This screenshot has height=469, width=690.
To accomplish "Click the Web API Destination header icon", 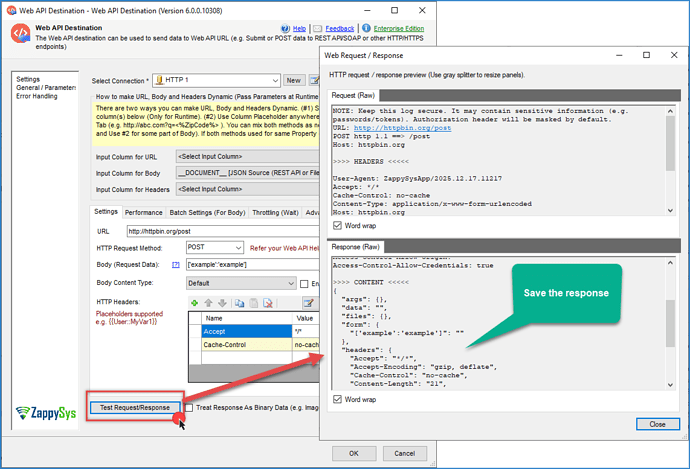I will click(21, 33).
